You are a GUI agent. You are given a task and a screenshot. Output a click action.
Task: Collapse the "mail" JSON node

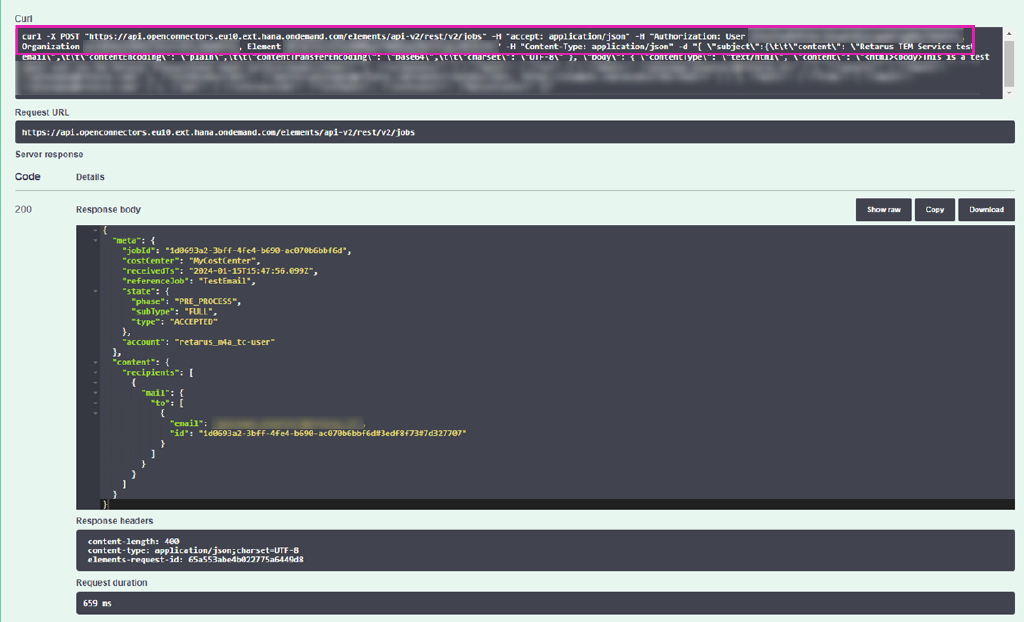click(96, 392)
